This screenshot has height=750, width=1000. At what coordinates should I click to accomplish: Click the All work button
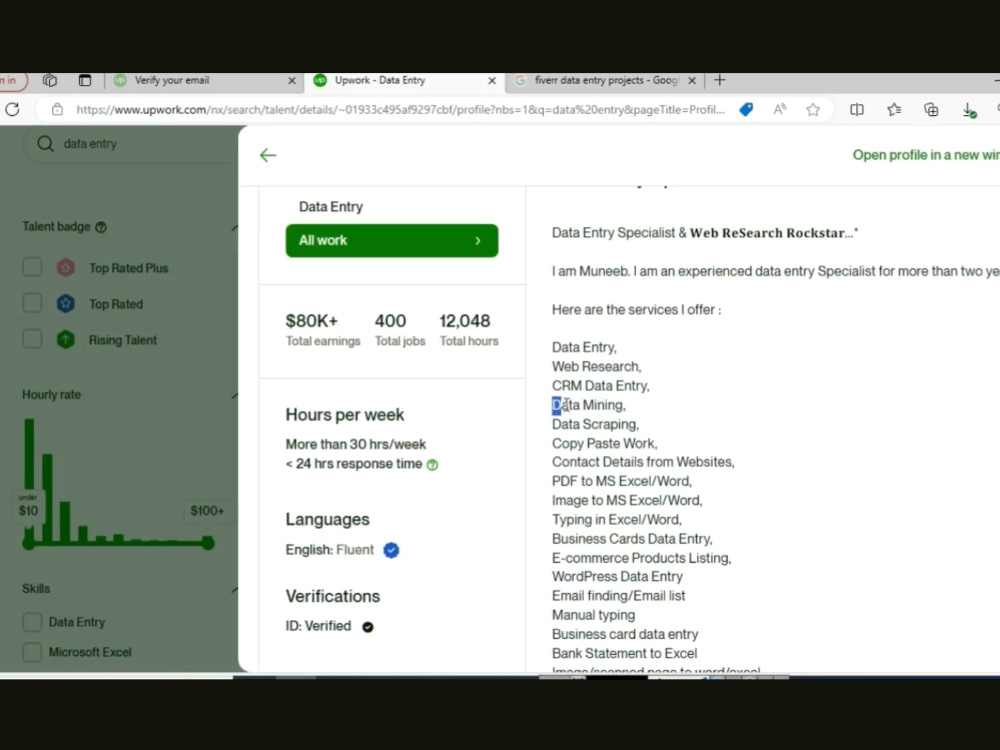[x=392, y=240]
